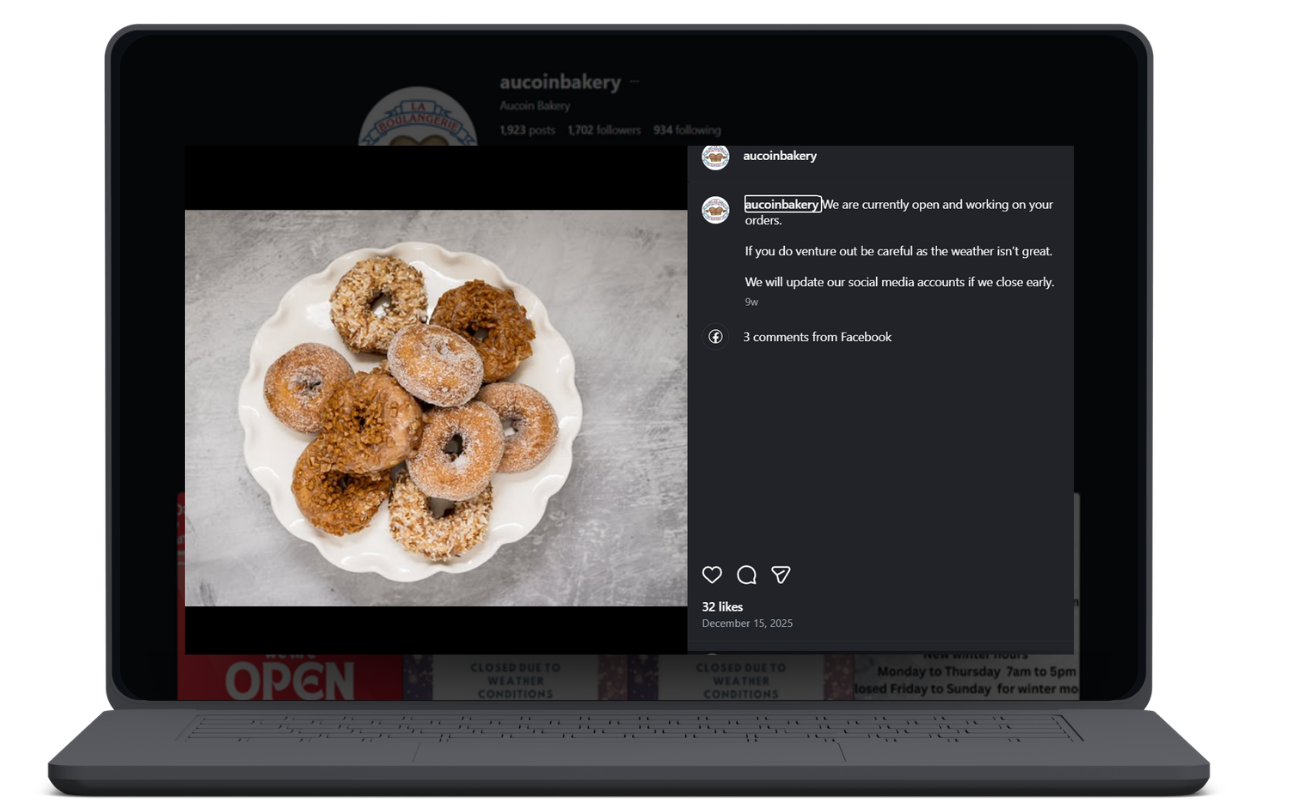The width and height of the screenshot is (1290, 800).
Task: View 3 comments from Facebook
Action: point(817,337)
